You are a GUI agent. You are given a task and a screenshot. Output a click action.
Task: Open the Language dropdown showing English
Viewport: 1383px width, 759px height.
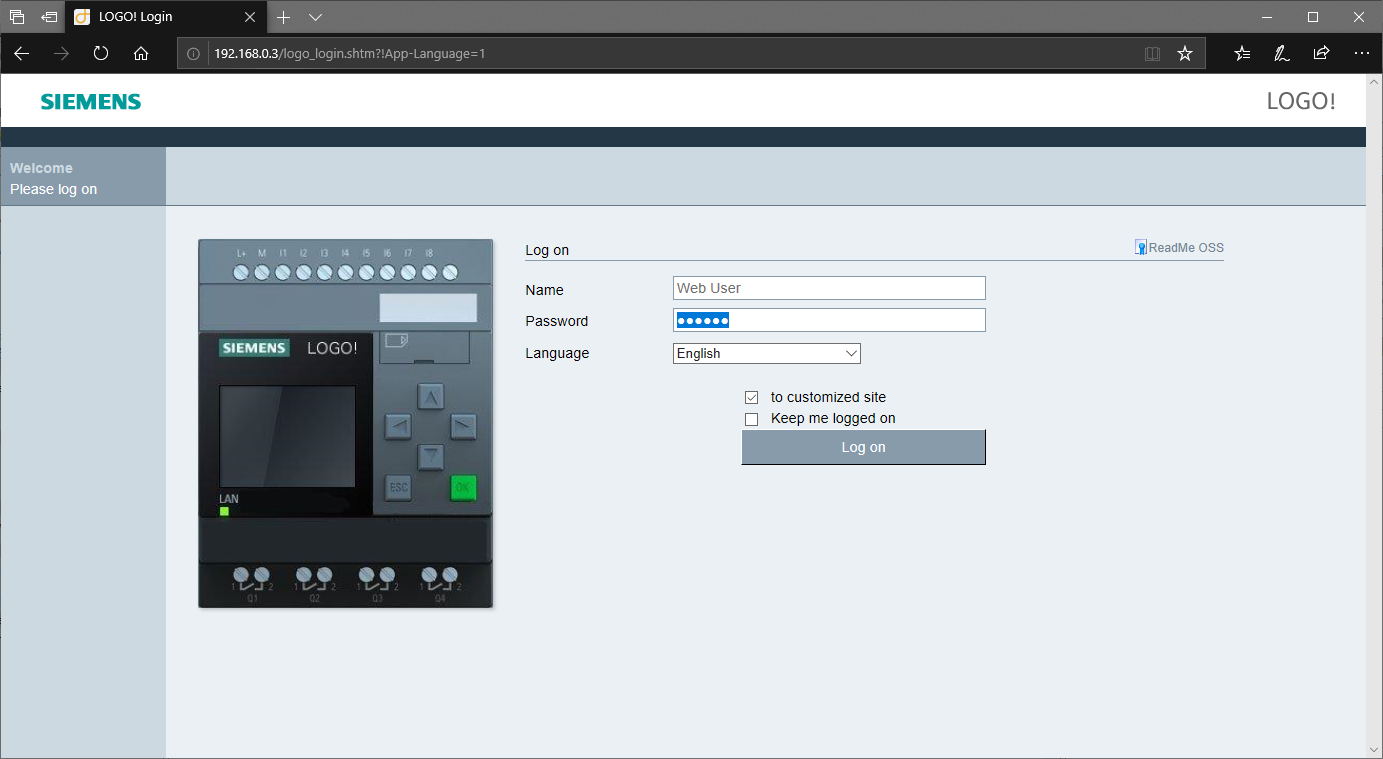tap(766, 353)
